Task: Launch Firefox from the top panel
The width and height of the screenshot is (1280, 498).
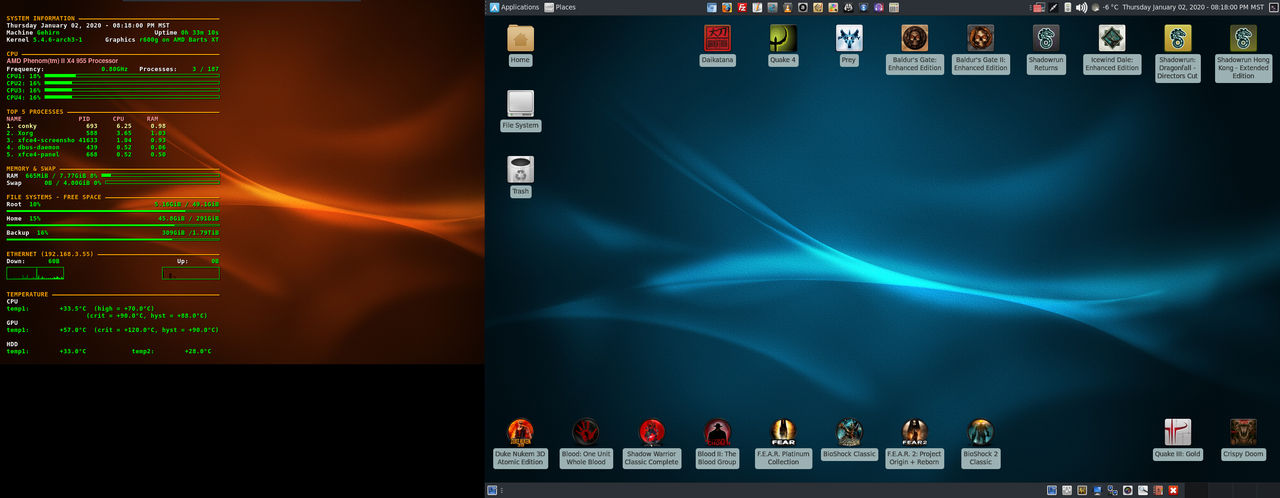Action: coord(727,7)
